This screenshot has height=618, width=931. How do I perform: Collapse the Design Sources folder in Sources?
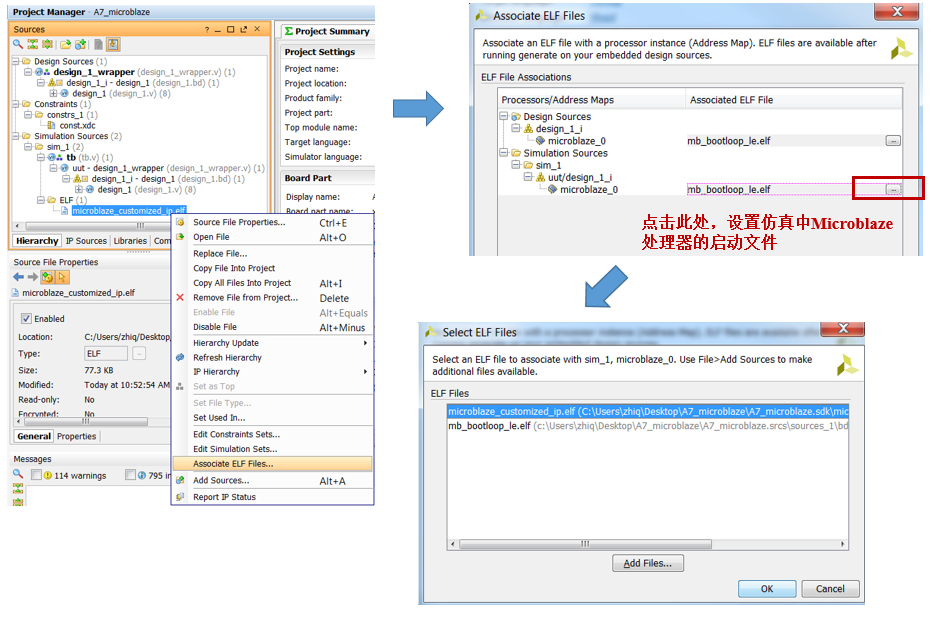(x=16, y=61)
